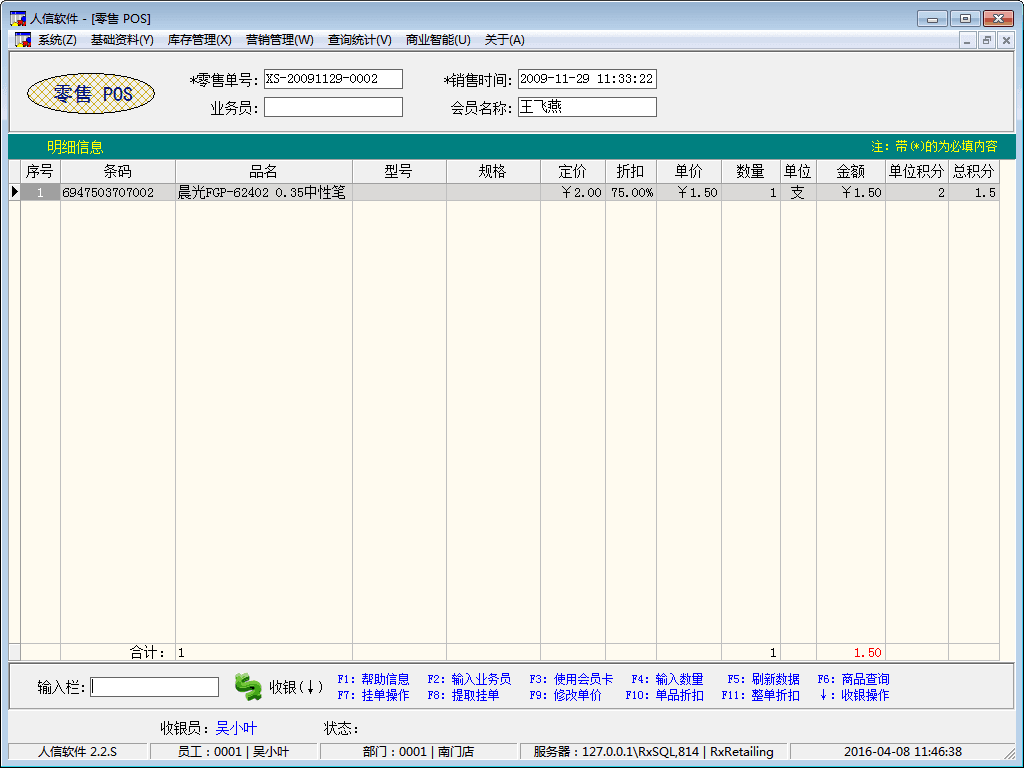This screenshot has width=1024, height=768.
Task: Click the 会员名称 field containing 王飞燕
Action: pos(587,107)
